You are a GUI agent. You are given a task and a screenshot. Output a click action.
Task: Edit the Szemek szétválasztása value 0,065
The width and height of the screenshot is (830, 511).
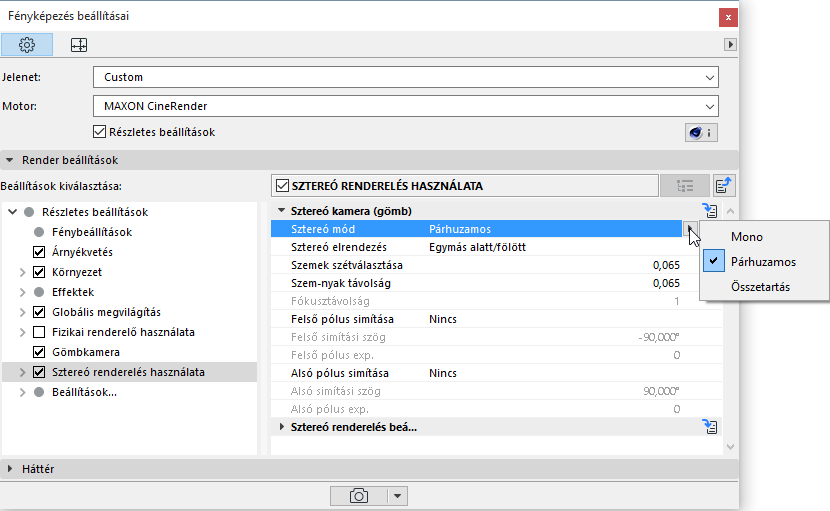666,265
